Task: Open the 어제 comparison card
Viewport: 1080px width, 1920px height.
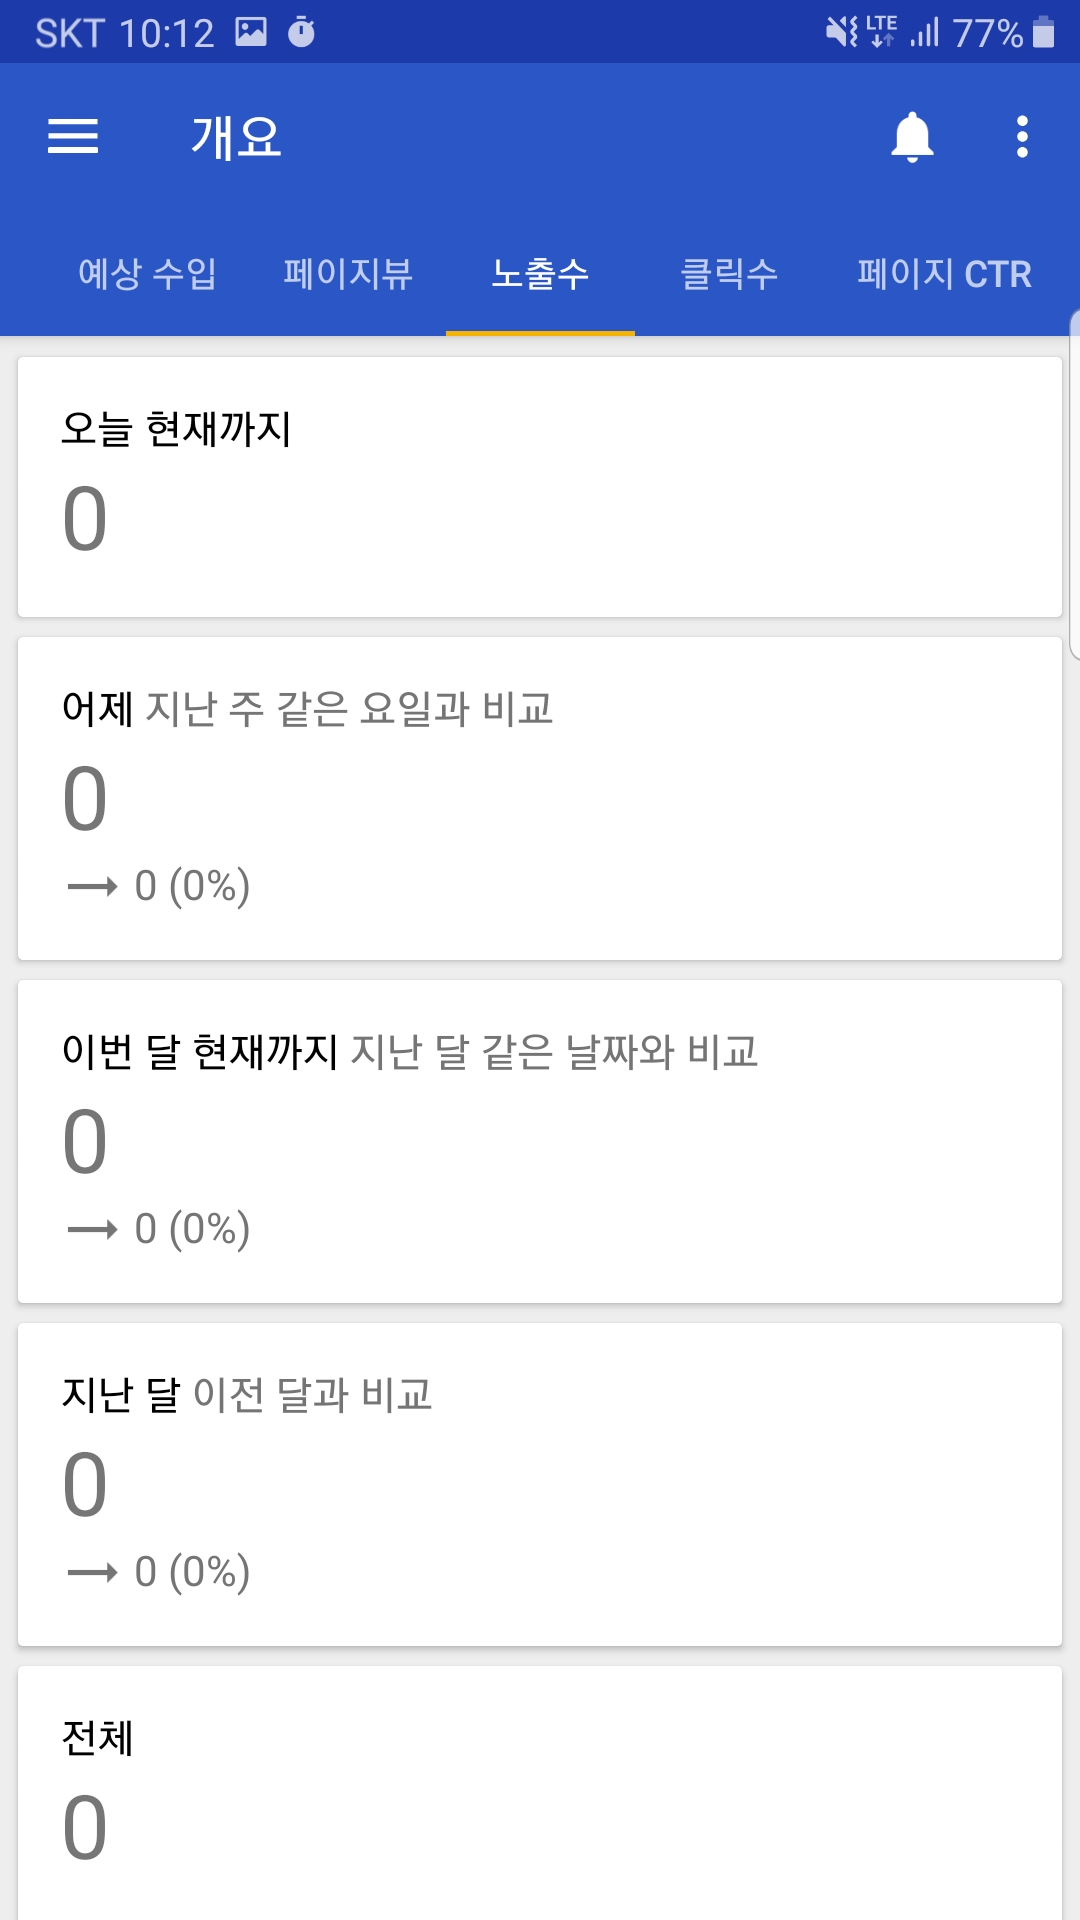Action: pos(540,798)
